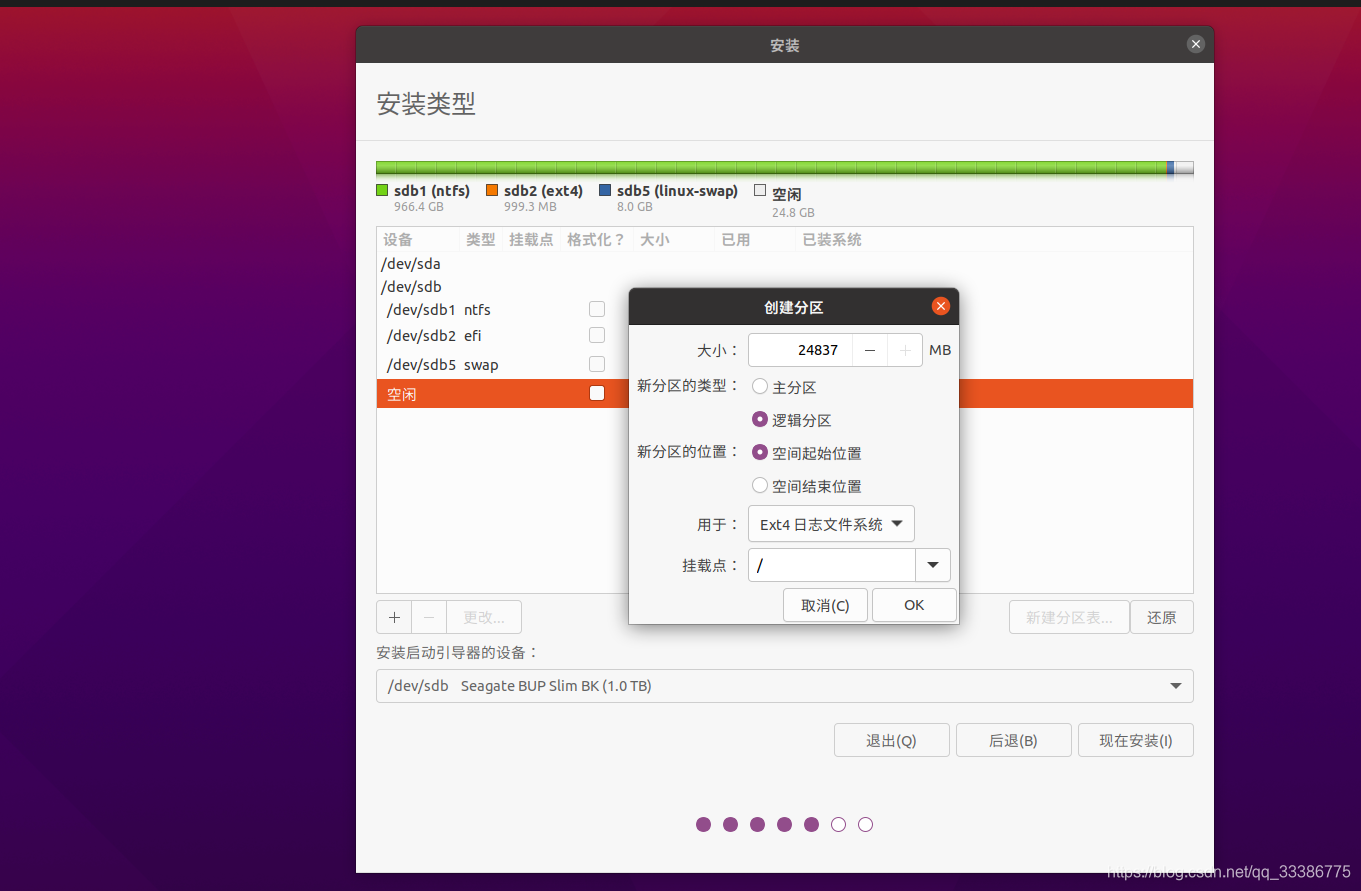Decrease partition size with minus button

point(870,350)
